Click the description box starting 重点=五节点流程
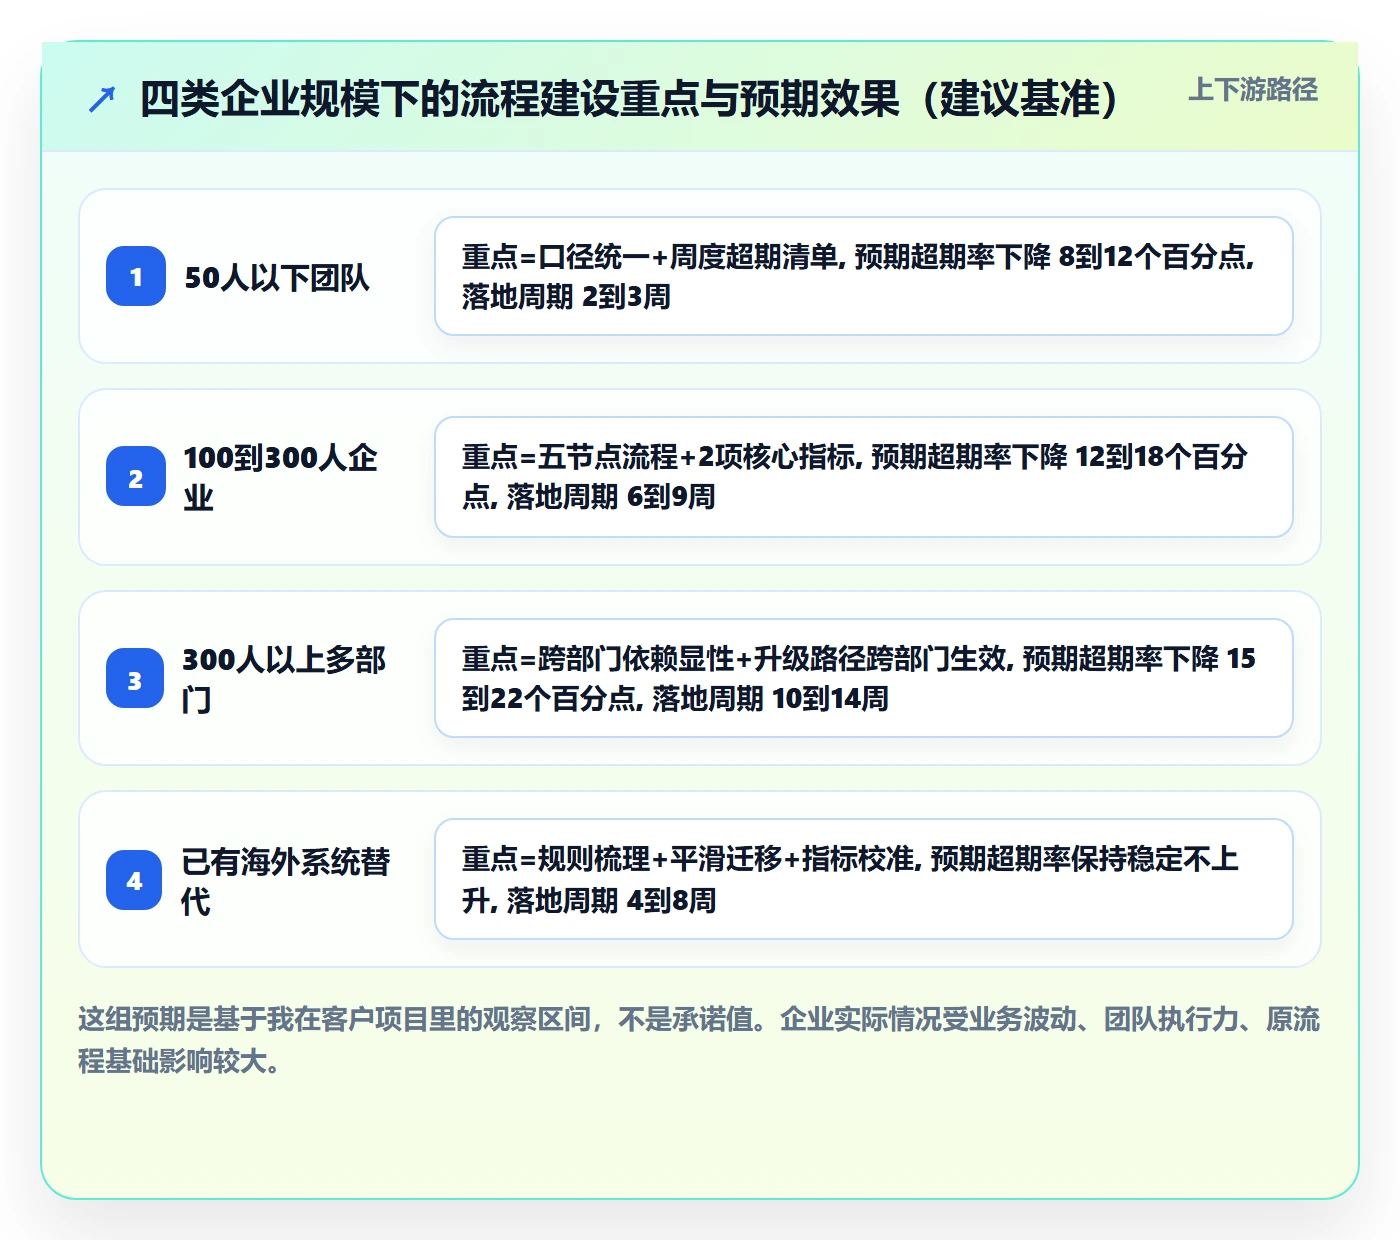 [x=864, y=477]
